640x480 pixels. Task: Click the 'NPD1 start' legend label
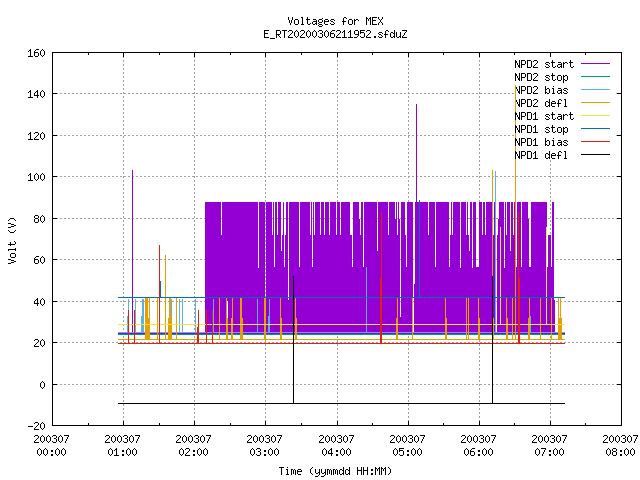pos(544,116)
